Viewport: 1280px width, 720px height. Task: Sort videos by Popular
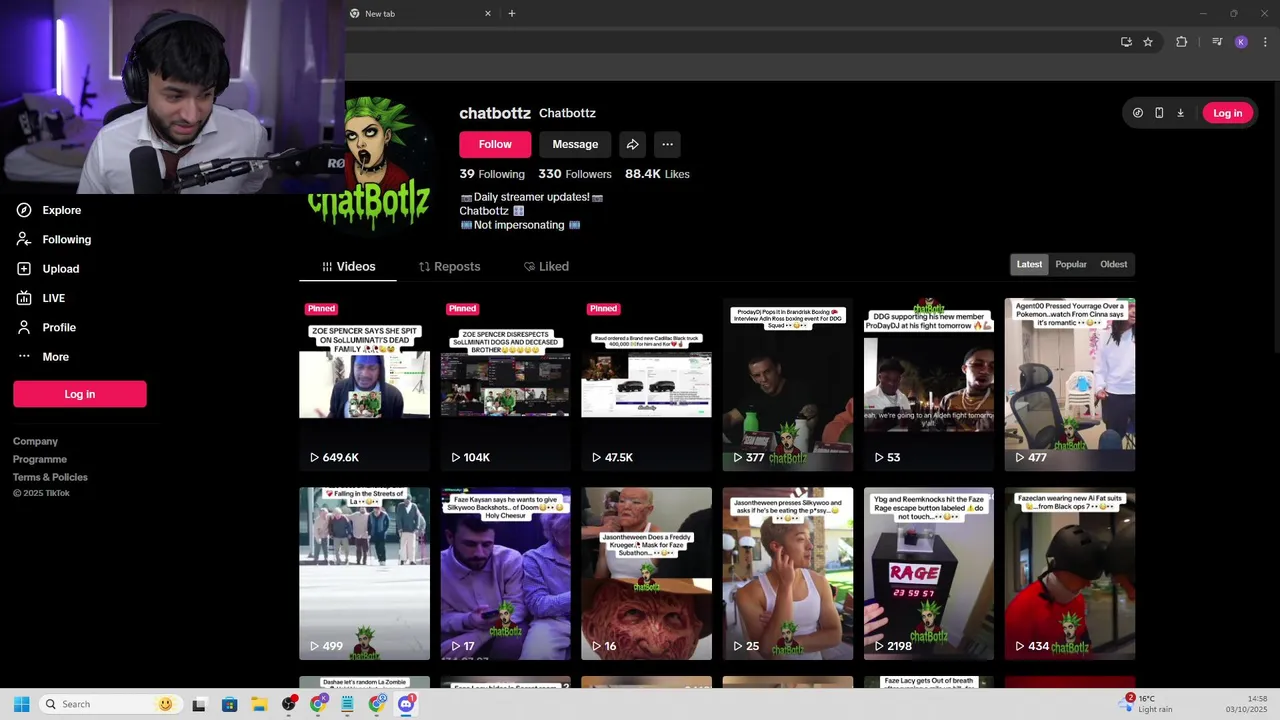coord(1071,264)
